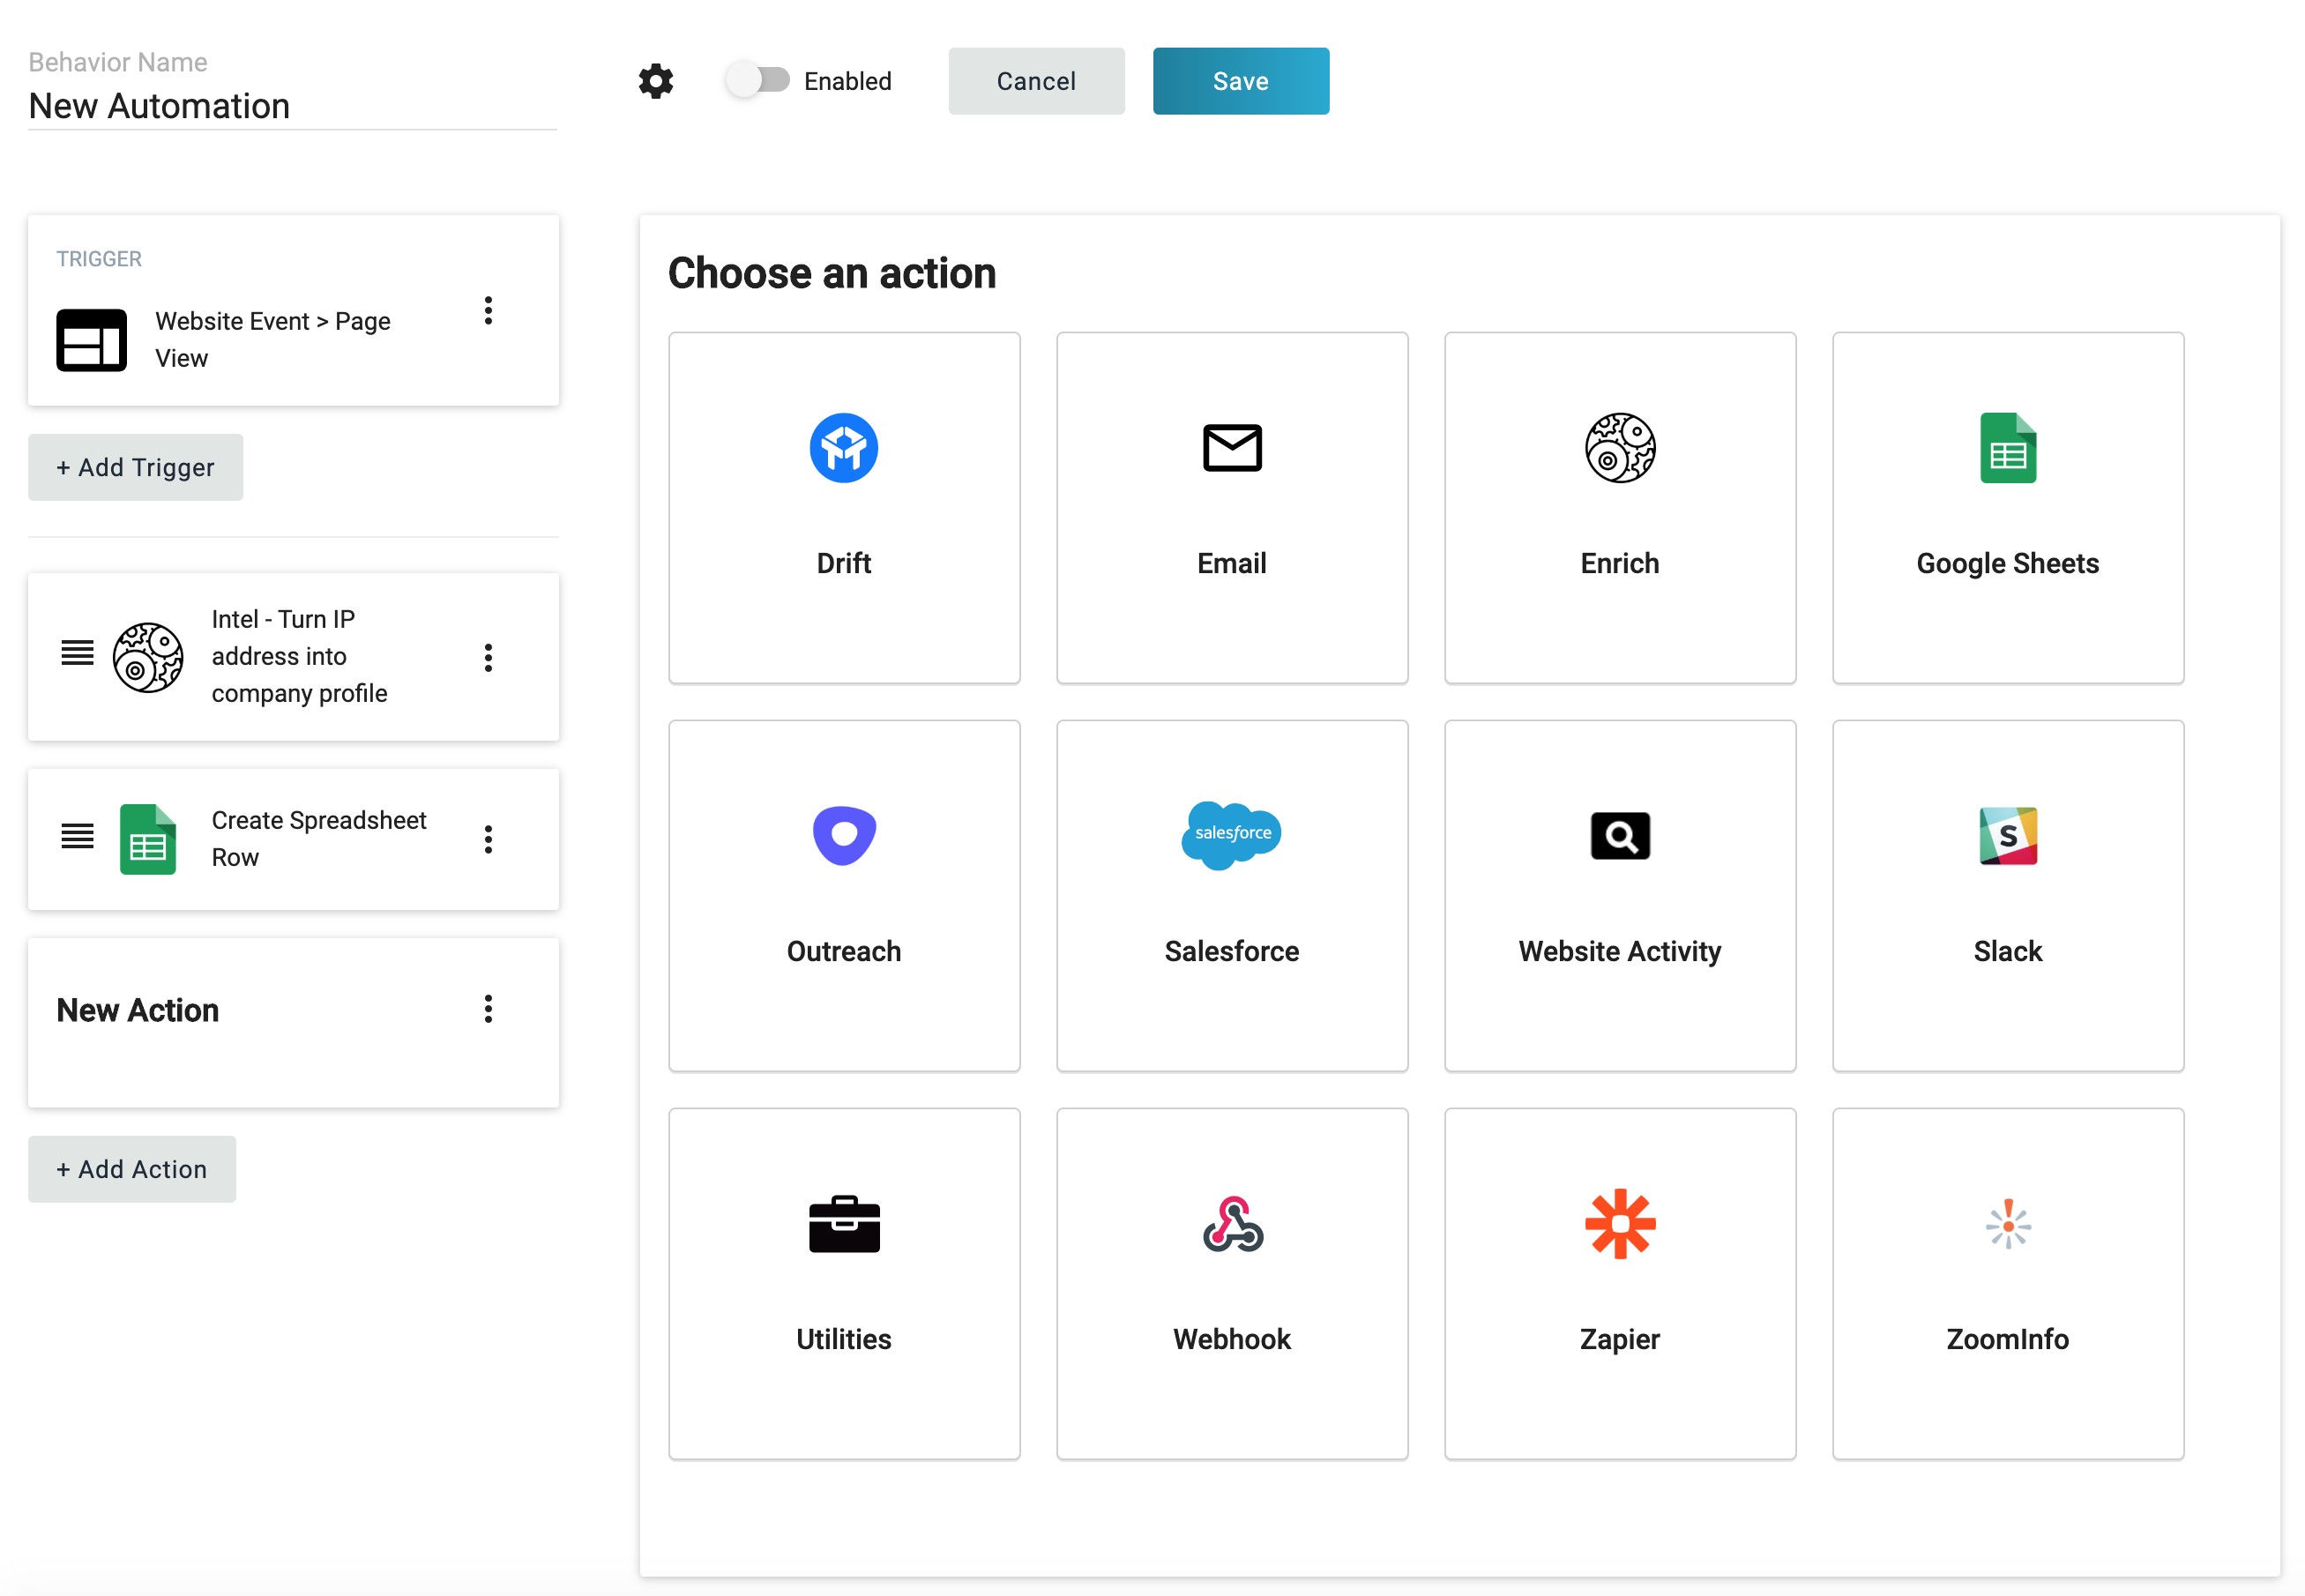Screen dimensions: 2305x1596
Task: Click the Outreach label
Action: pyautogui.click(x=844, y=951)
